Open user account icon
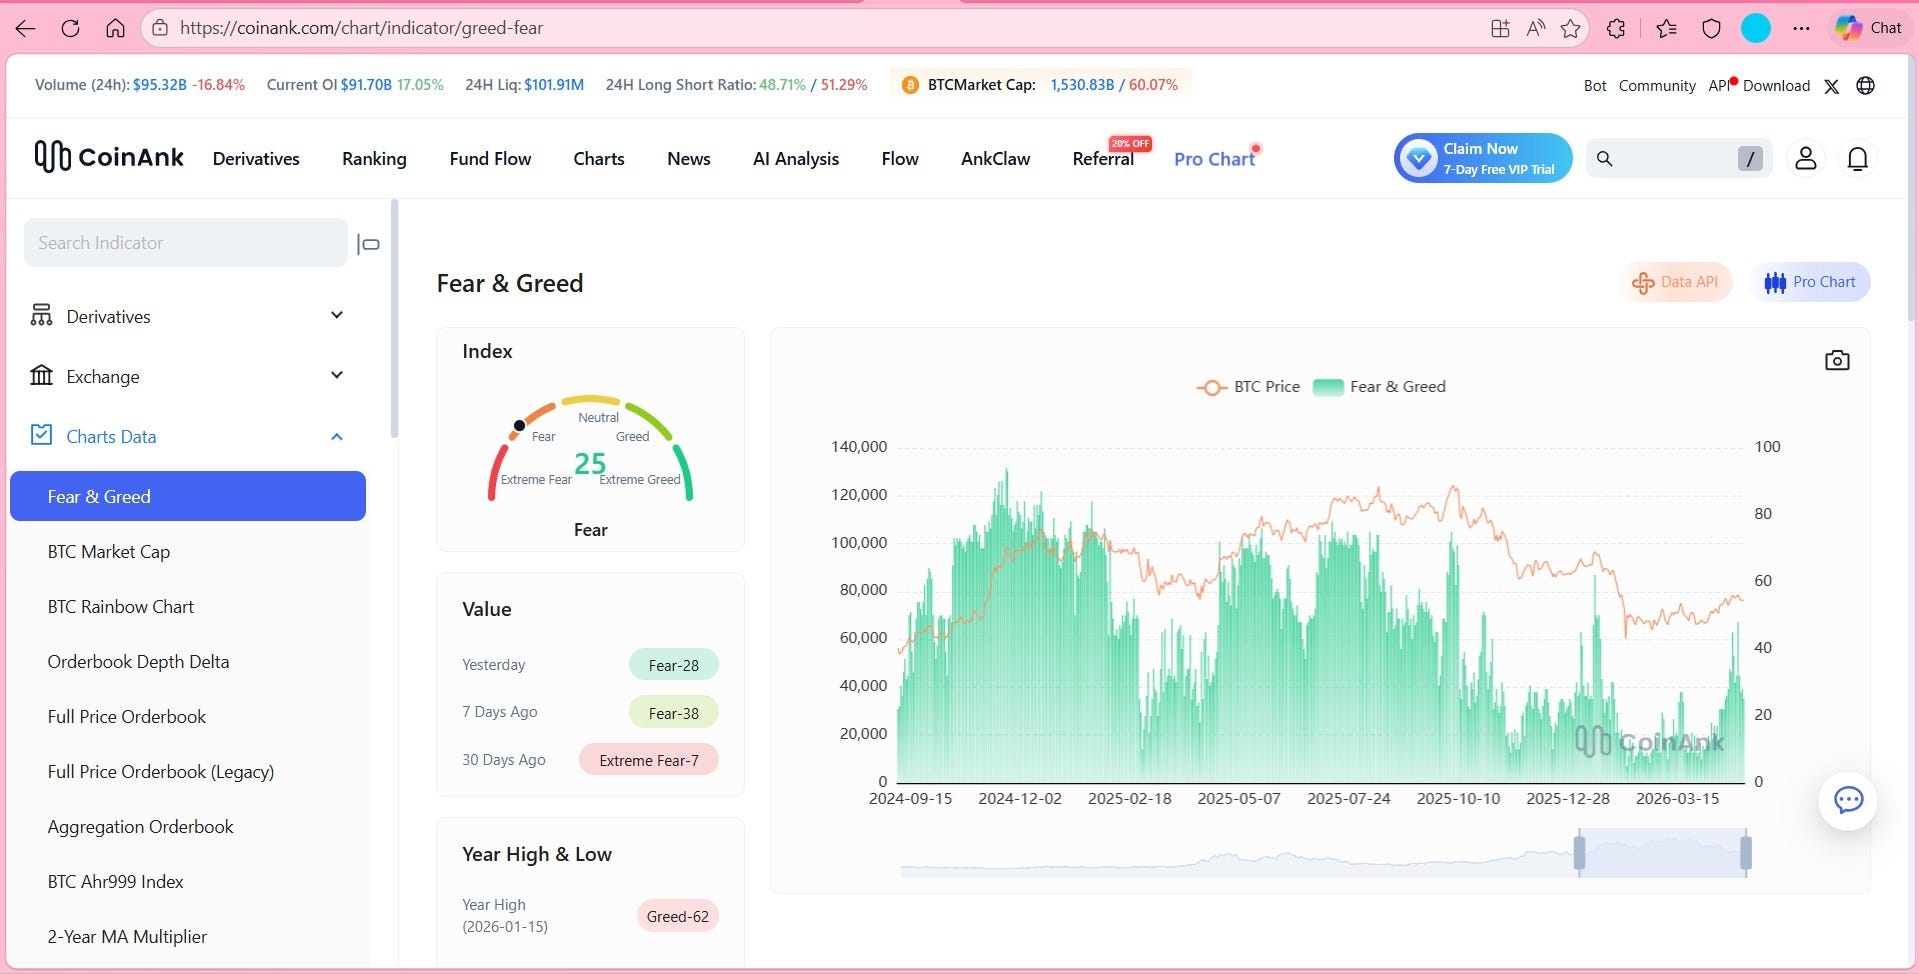Screen dimensions: 1919x974 (x=1805, y=158)
